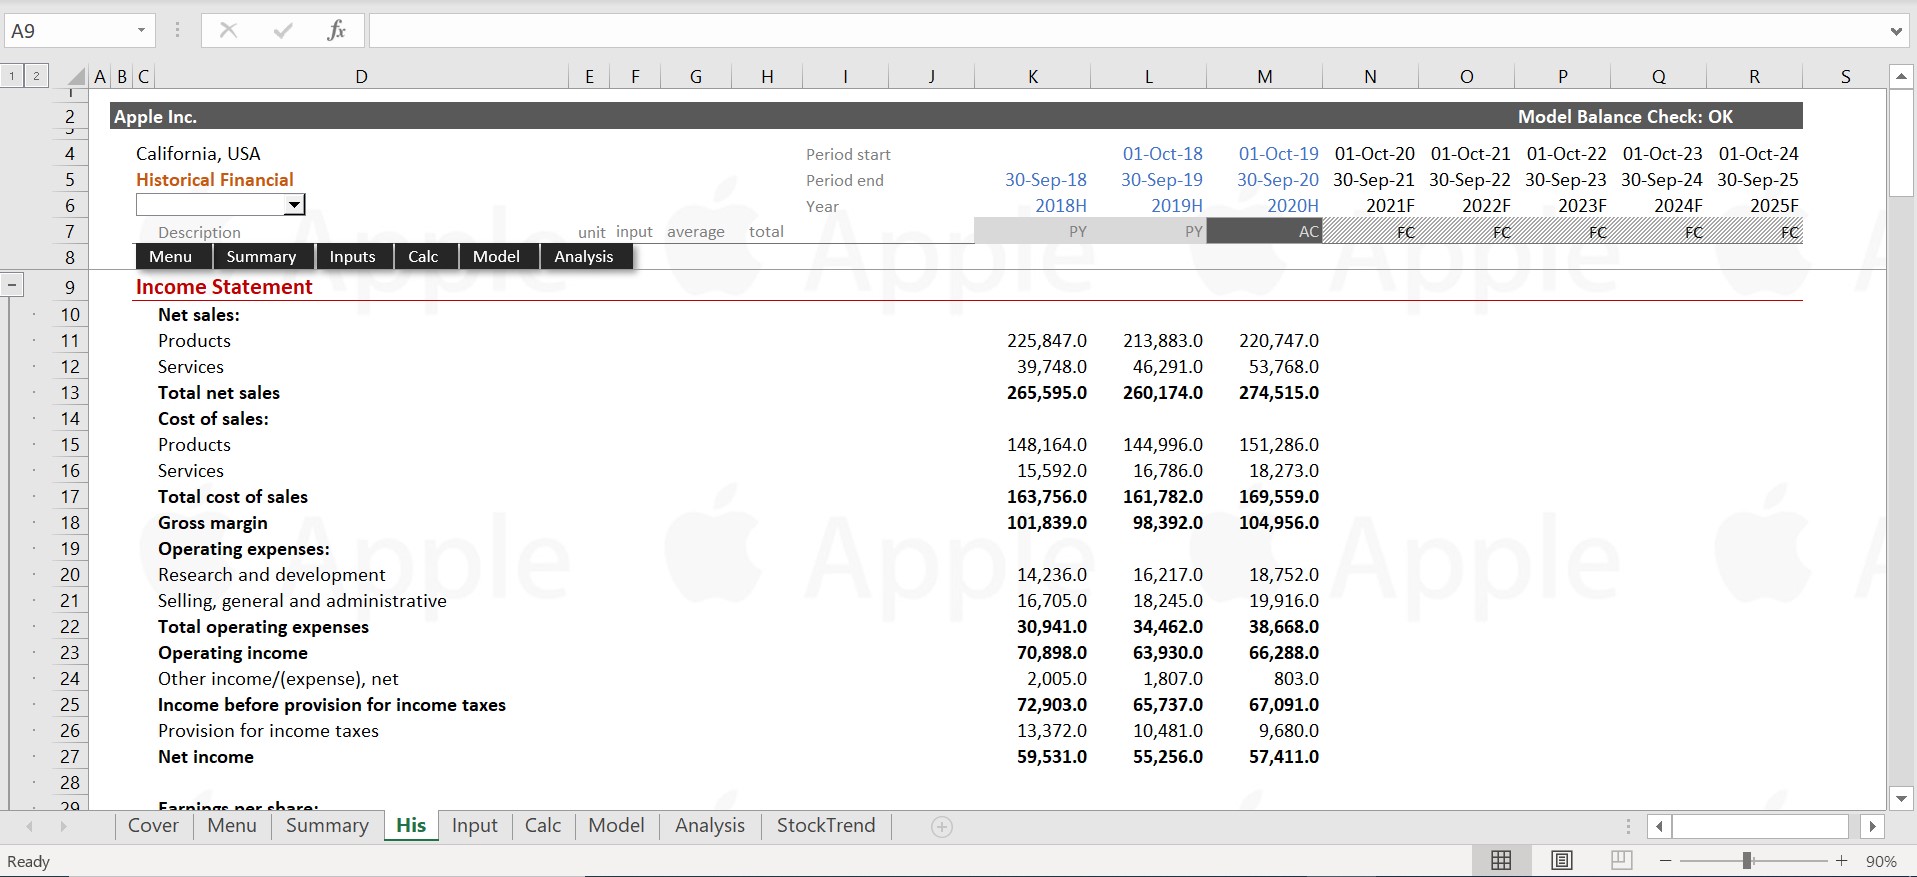The height and width of the screenshot is (877, 1917).
Task: Select the 'Income Statement' heading cell
Action: coord(224,287)
